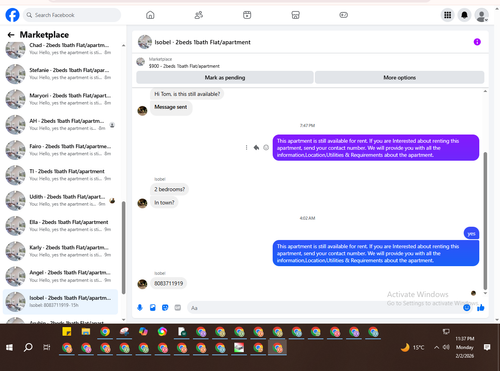Click the 'Hi Tom, is this still available?' message
The height and width of the screenshot is (371, 500).
click(187, 94)
